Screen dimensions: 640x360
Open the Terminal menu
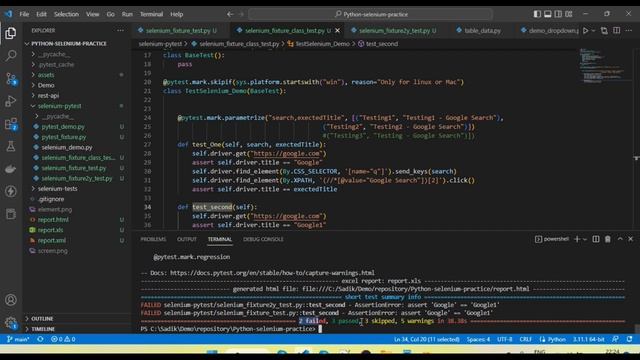pos(151,14)
